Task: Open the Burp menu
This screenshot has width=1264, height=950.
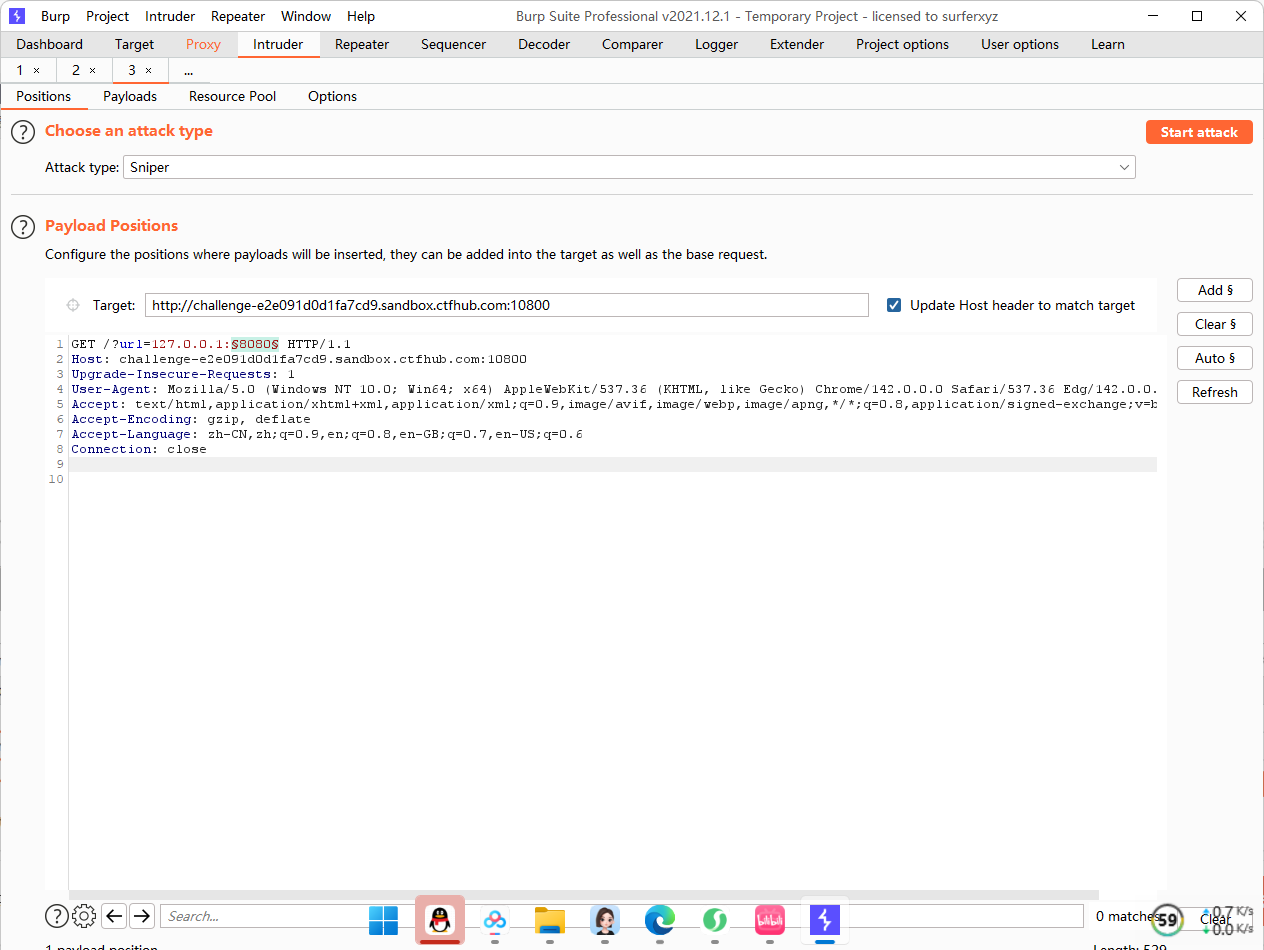Action: tap(55, 16)
